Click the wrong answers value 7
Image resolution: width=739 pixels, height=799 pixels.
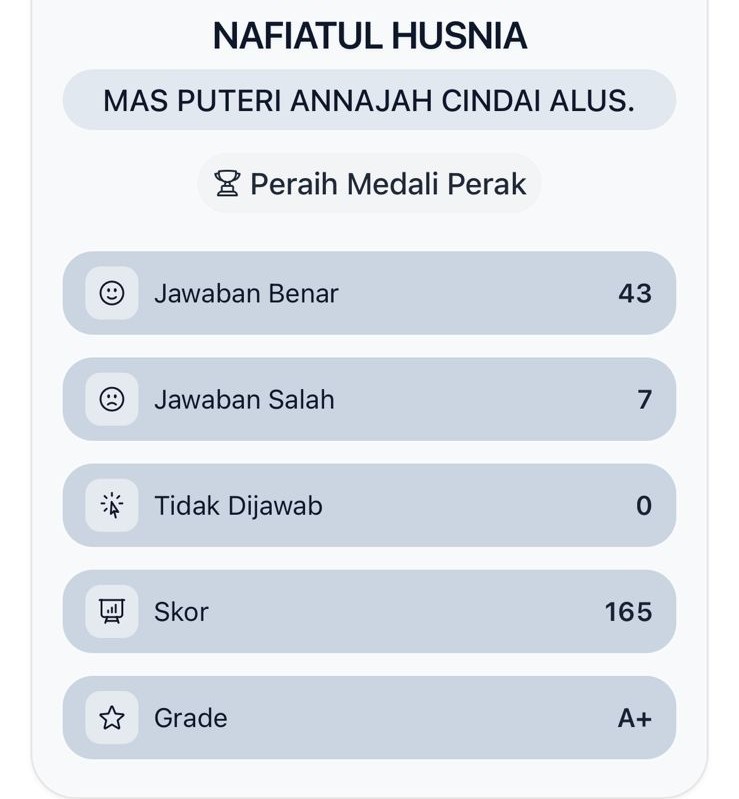click(644, 399)
